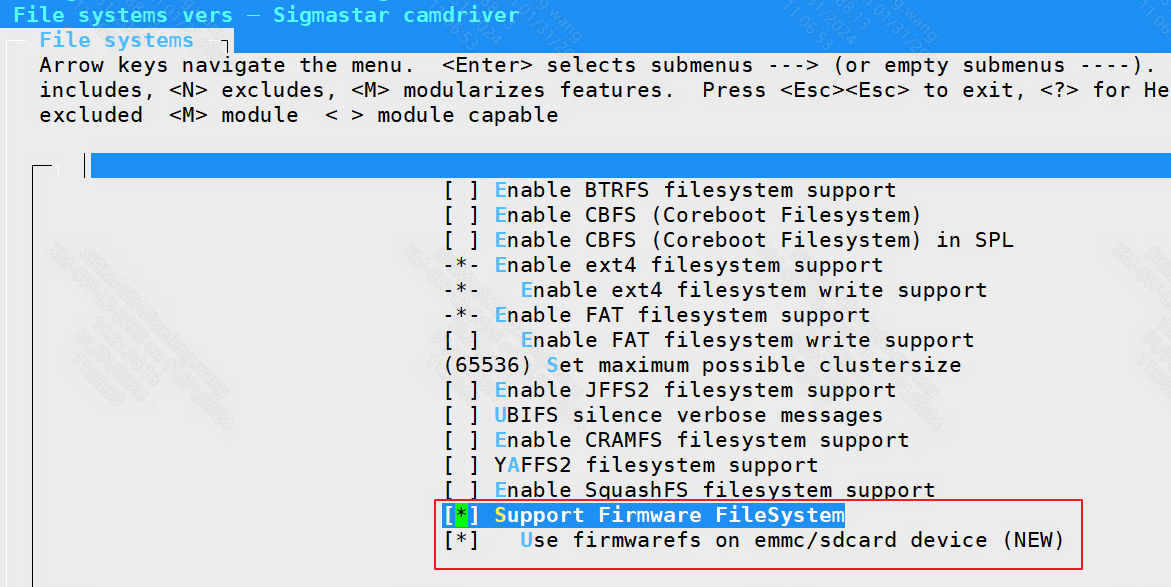Viewport: 1171px width, 587px height.
Task: Uncheck the Support Firmware FileSystem checkbox
Action: pos(461,515)
